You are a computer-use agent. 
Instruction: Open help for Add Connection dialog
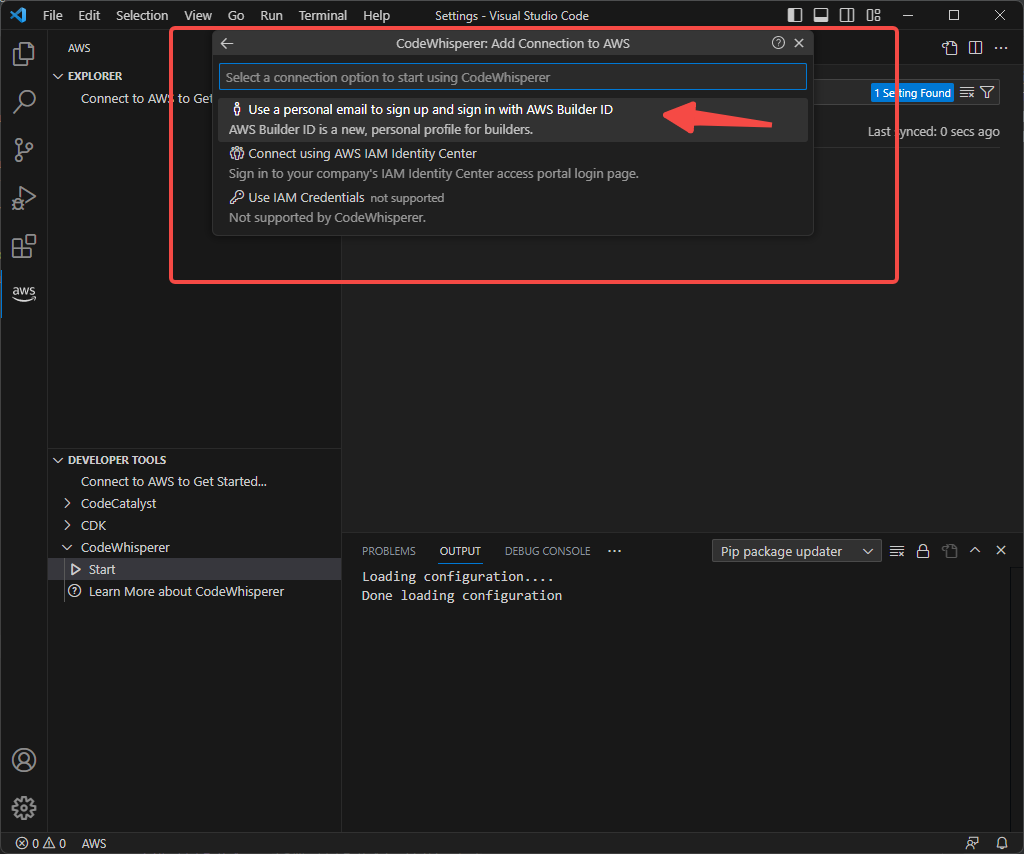[778, 43]
